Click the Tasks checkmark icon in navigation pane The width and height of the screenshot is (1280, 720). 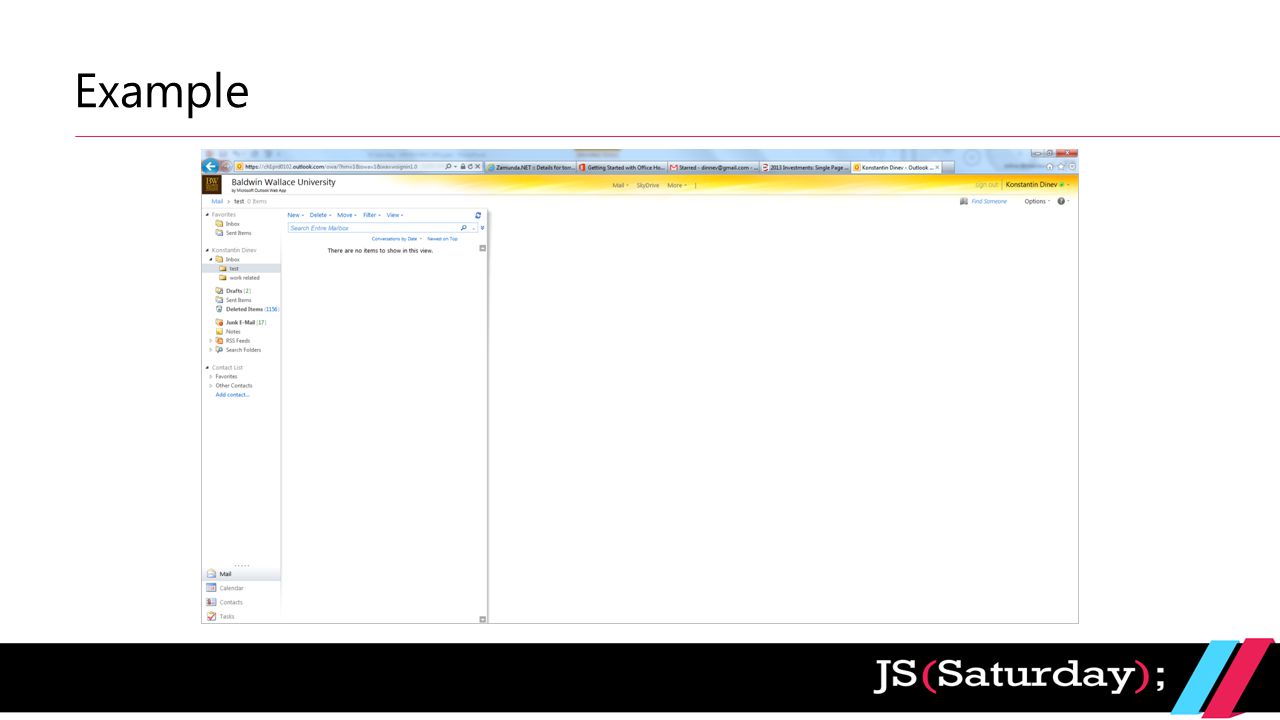coord(211,616)
